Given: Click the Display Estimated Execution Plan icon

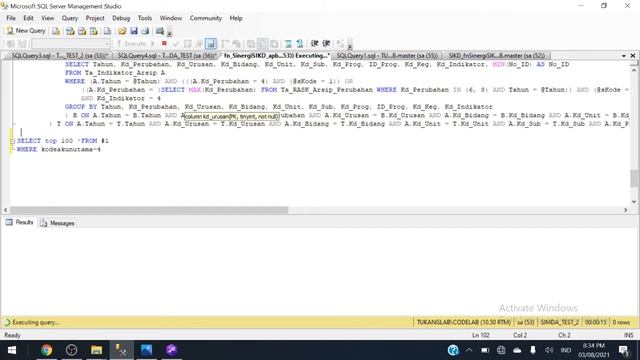Looking at the screenshot, I should click(x=187, y=44).
